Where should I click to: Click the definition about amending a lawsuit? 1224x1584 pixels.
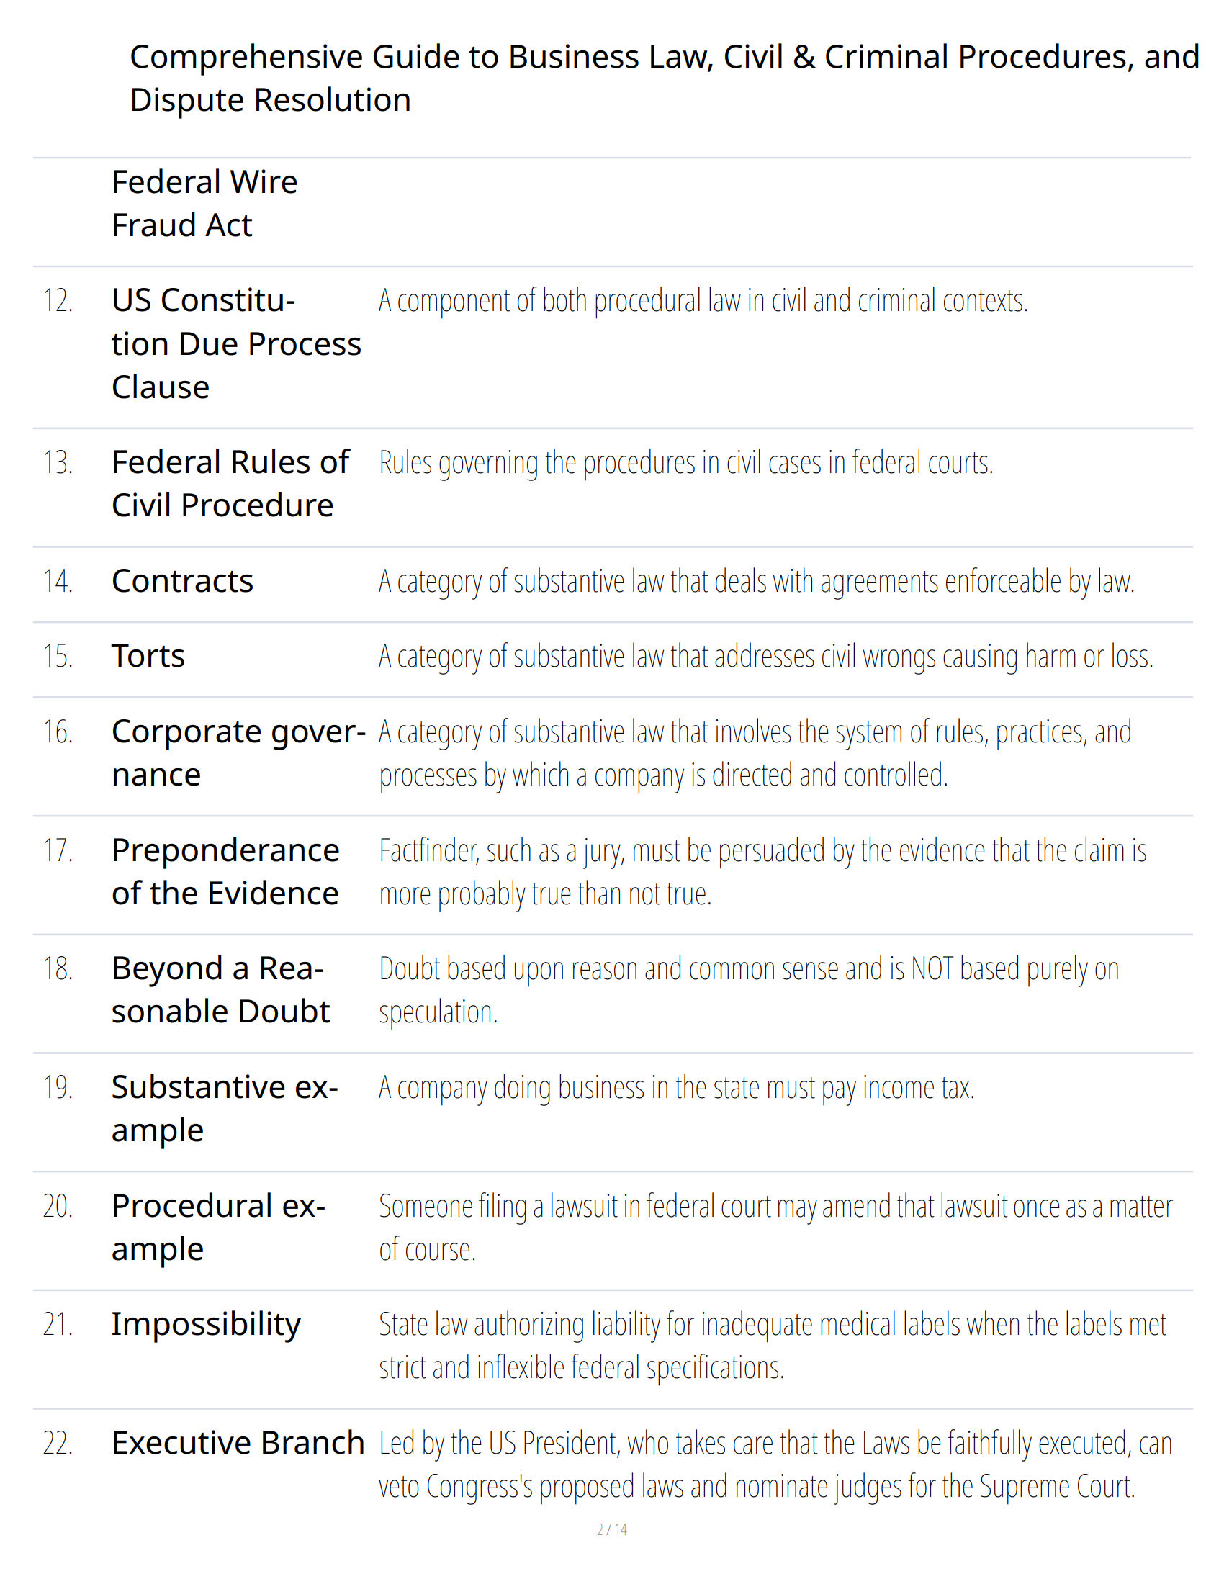775,1227
